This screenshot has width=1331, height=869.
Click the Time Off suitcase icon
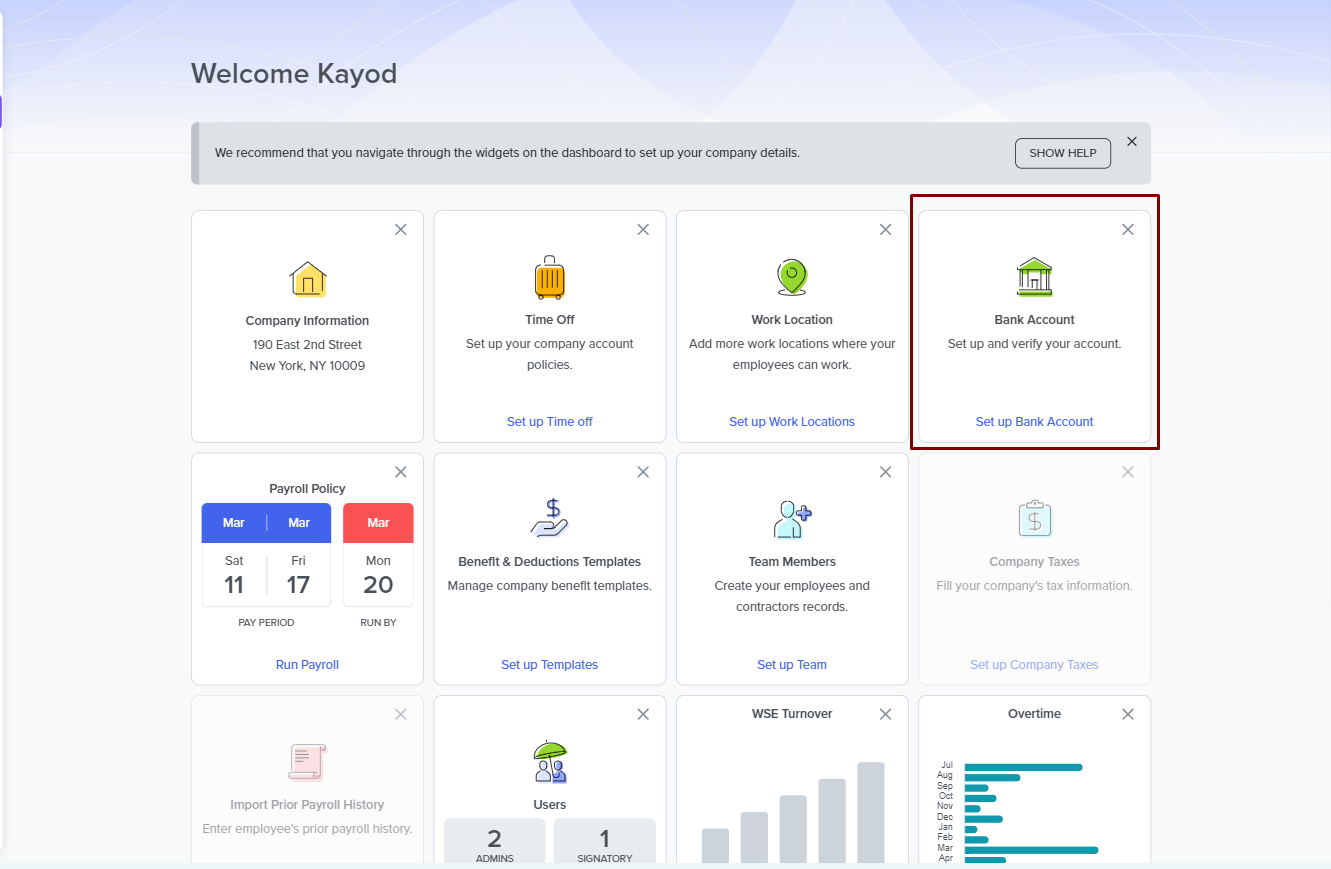click(550, 277)
